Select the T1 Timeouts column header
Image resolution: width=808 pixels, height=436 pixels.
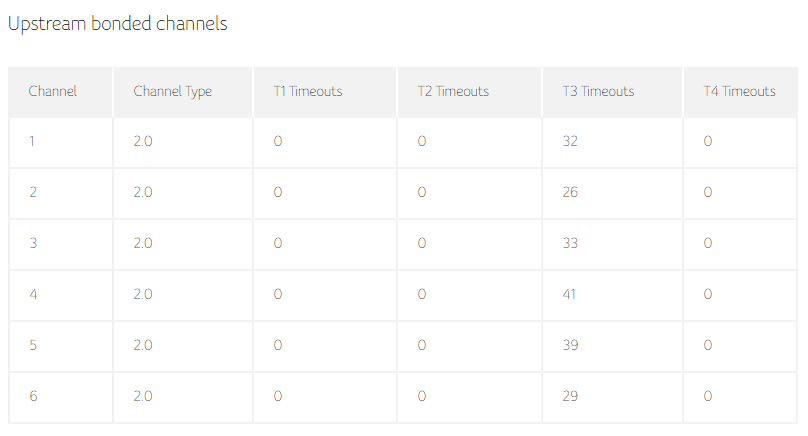tap(308, 91)
